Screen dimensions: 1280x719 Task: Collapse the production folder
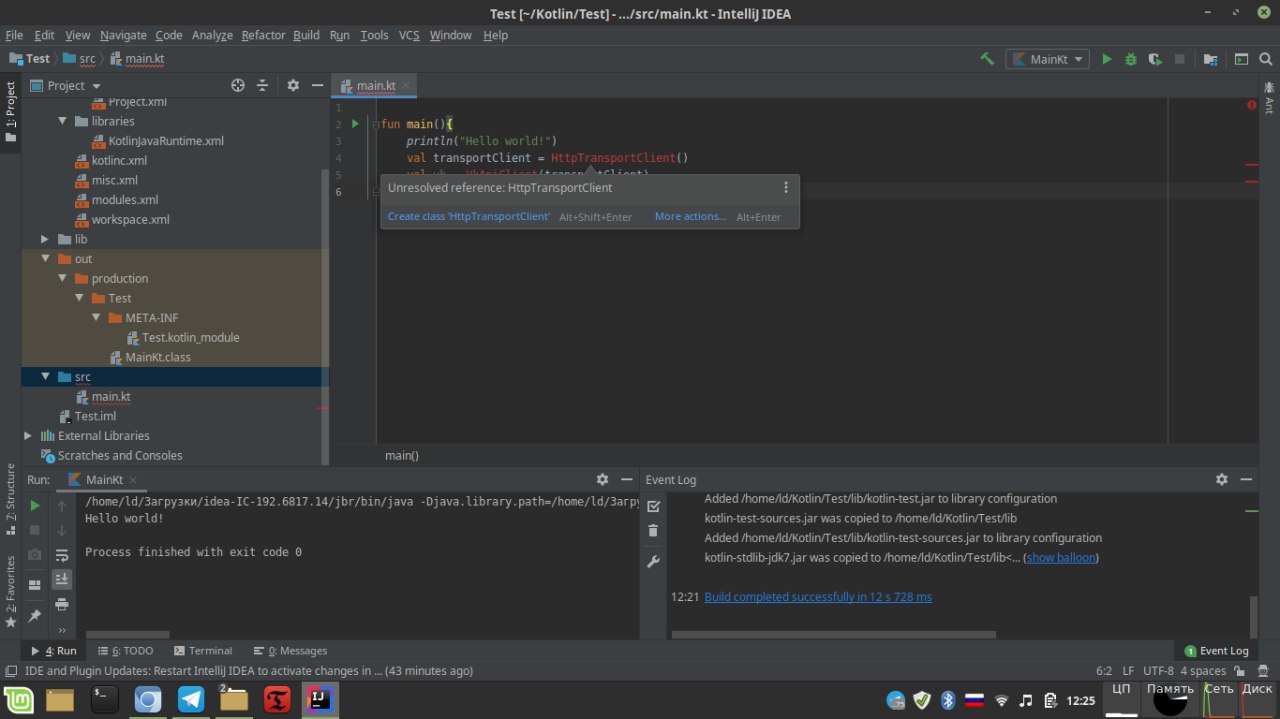(63, 279)
